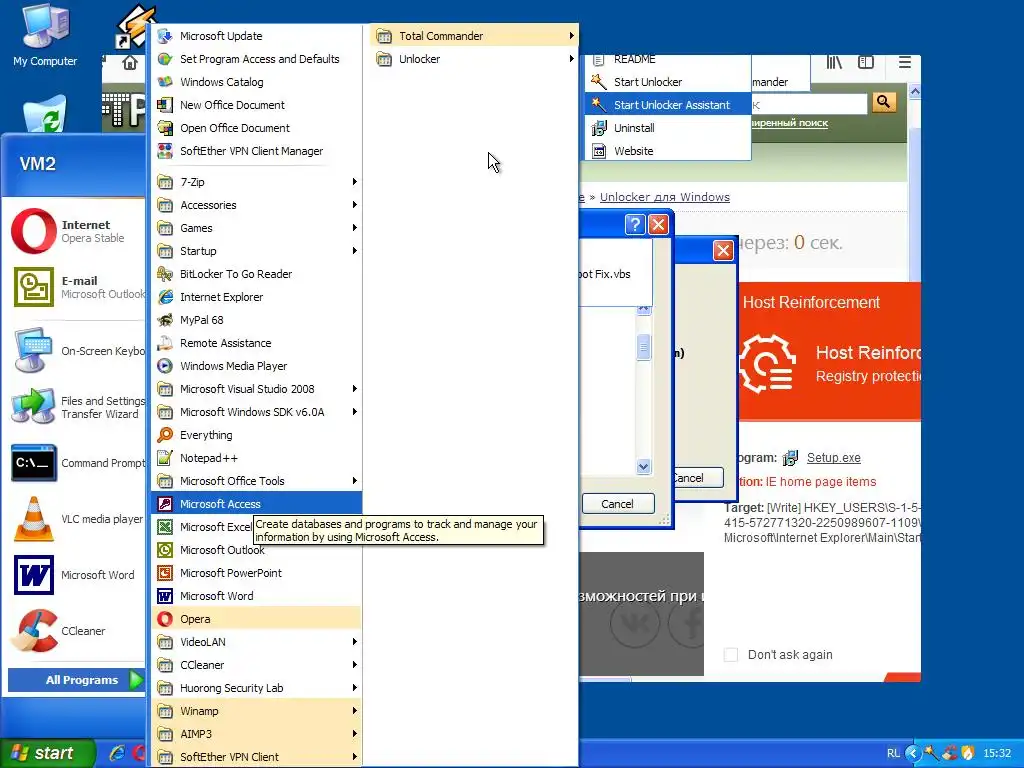This screenshot has width=1024, height=768.
Task: Expand Microsoft Visual Studio 2008 submenu
Action: click(x=257, y=389)
